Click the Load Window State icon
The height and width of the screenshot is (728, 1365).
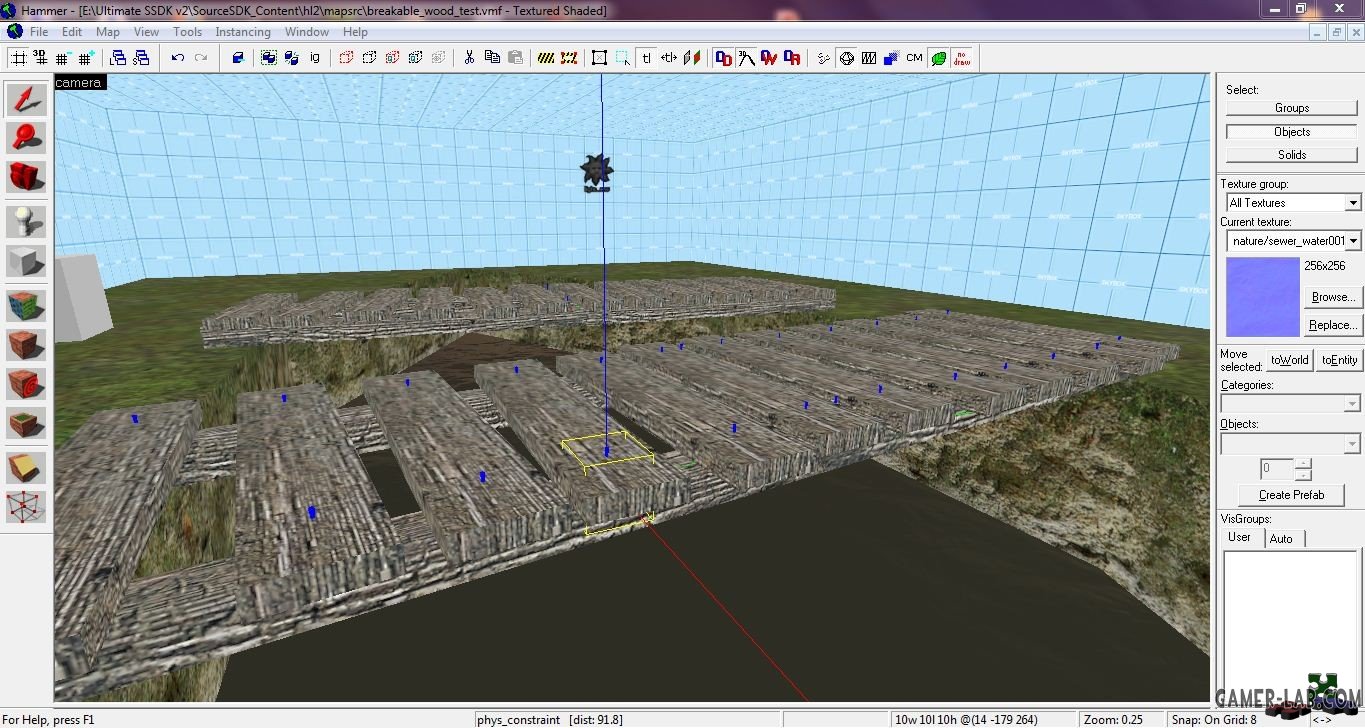tap(118, 58)
